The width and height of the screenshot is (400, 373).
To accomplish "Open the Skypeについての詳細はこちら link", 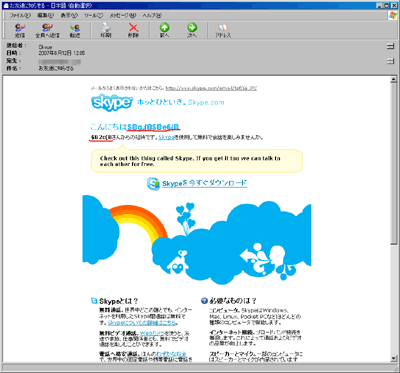I will click(x=142, y=323).
